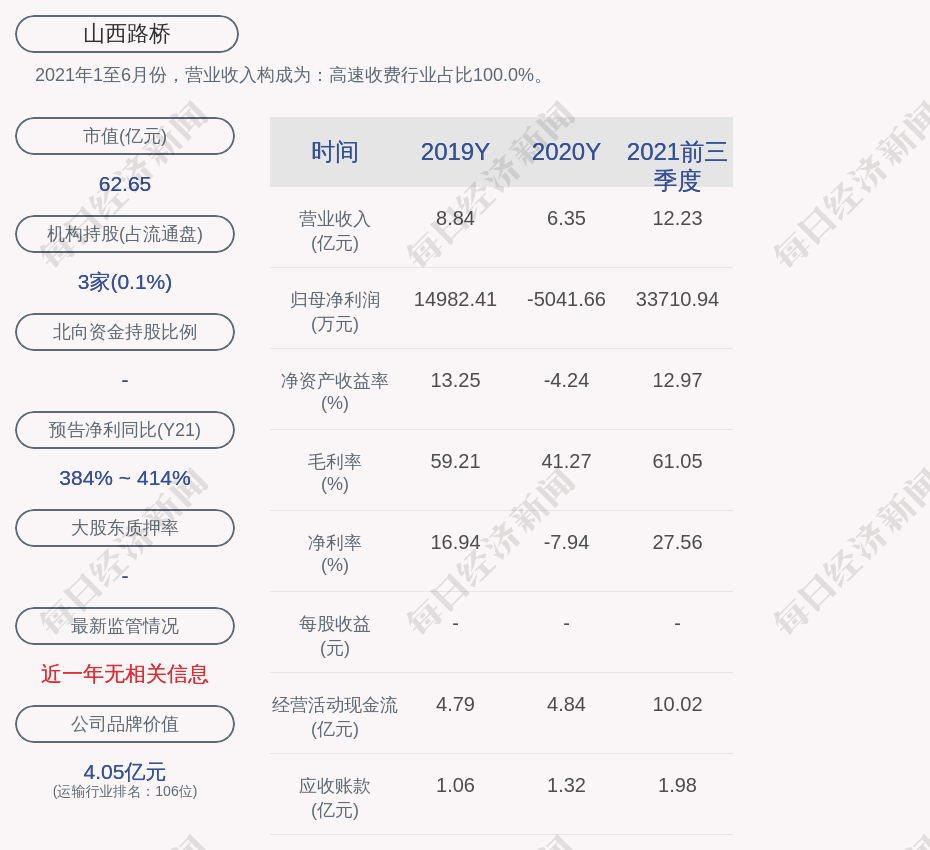Click the market value 62.65
The height and width of the screenshot is (850, 930).
point(125,184)
